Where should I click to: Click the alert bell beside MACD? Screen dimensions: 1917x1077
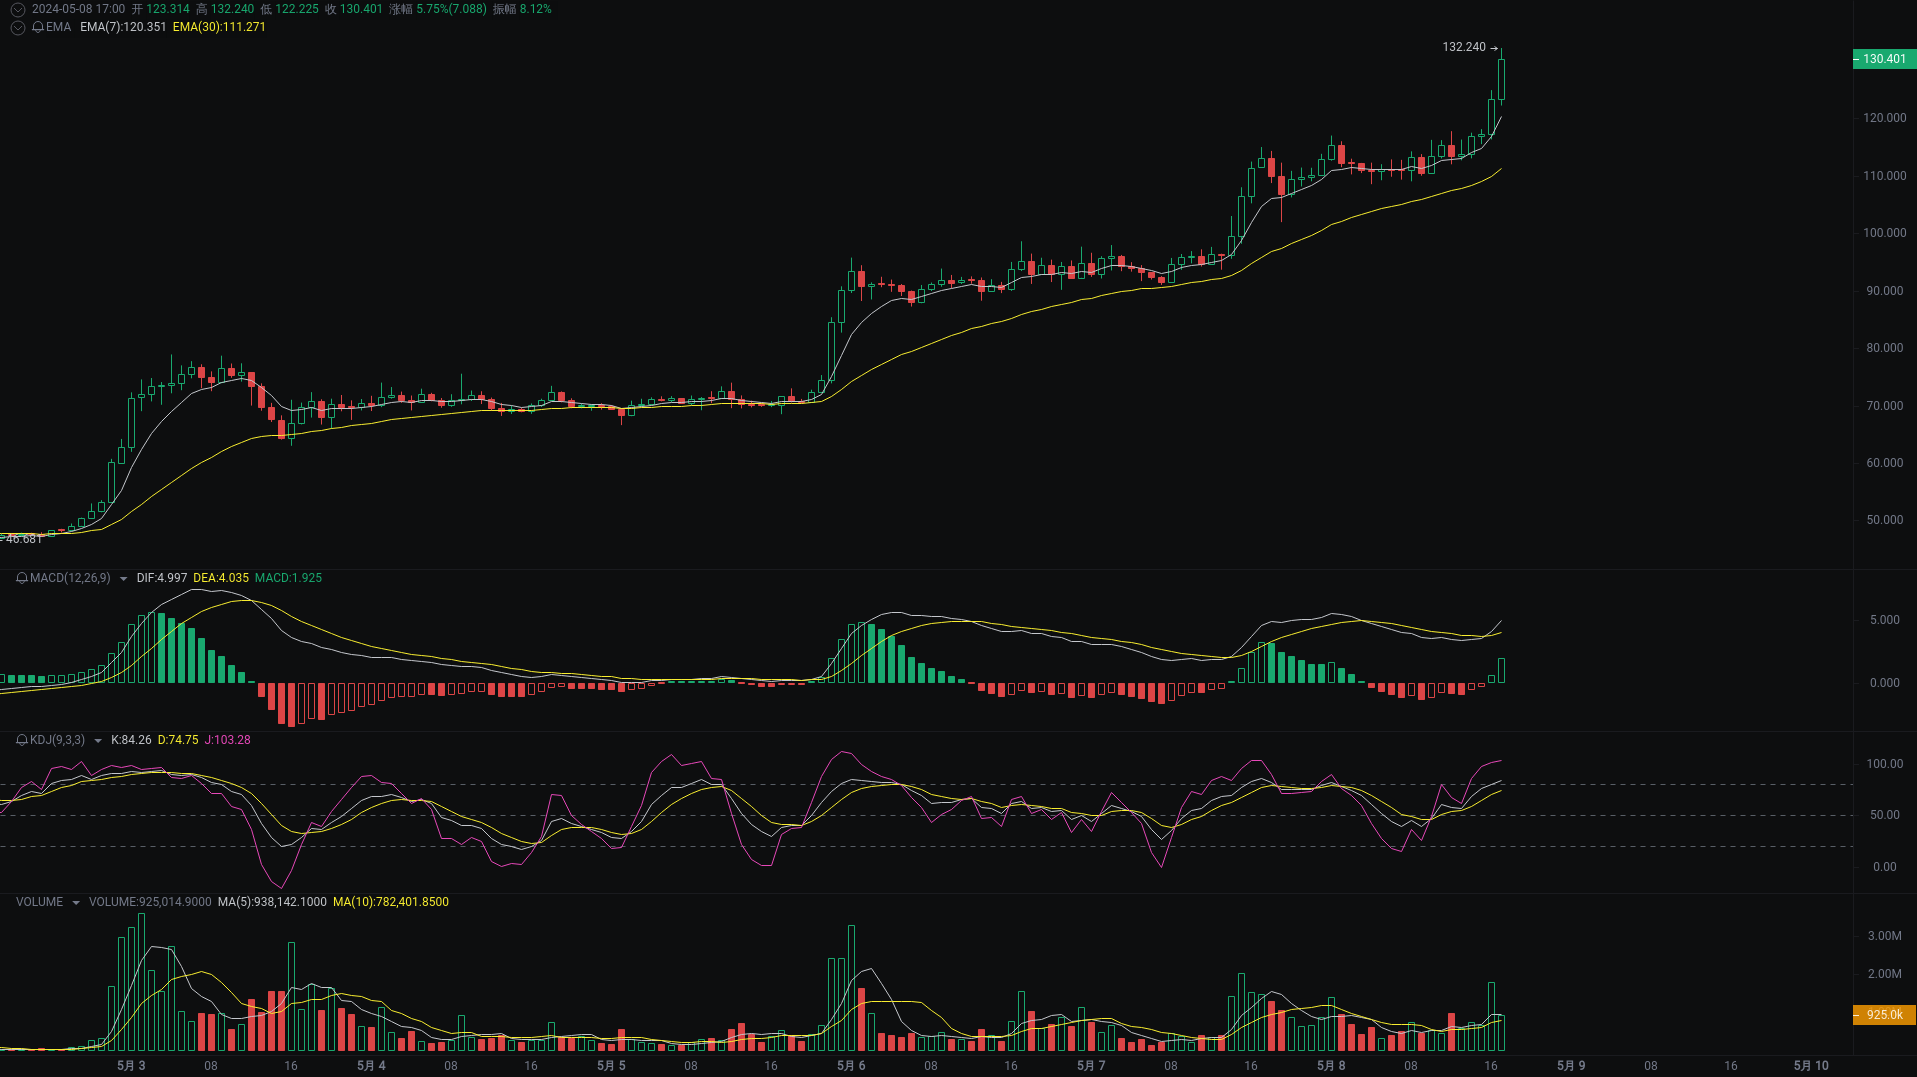(x=20, y=578)
